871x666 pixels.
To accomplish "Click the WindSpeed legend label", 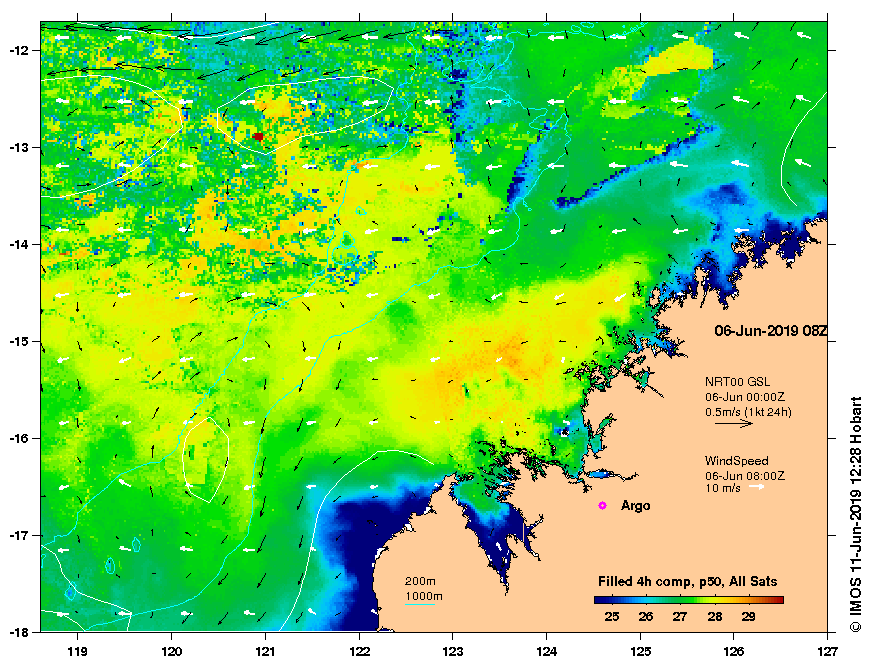I will 737,460.
